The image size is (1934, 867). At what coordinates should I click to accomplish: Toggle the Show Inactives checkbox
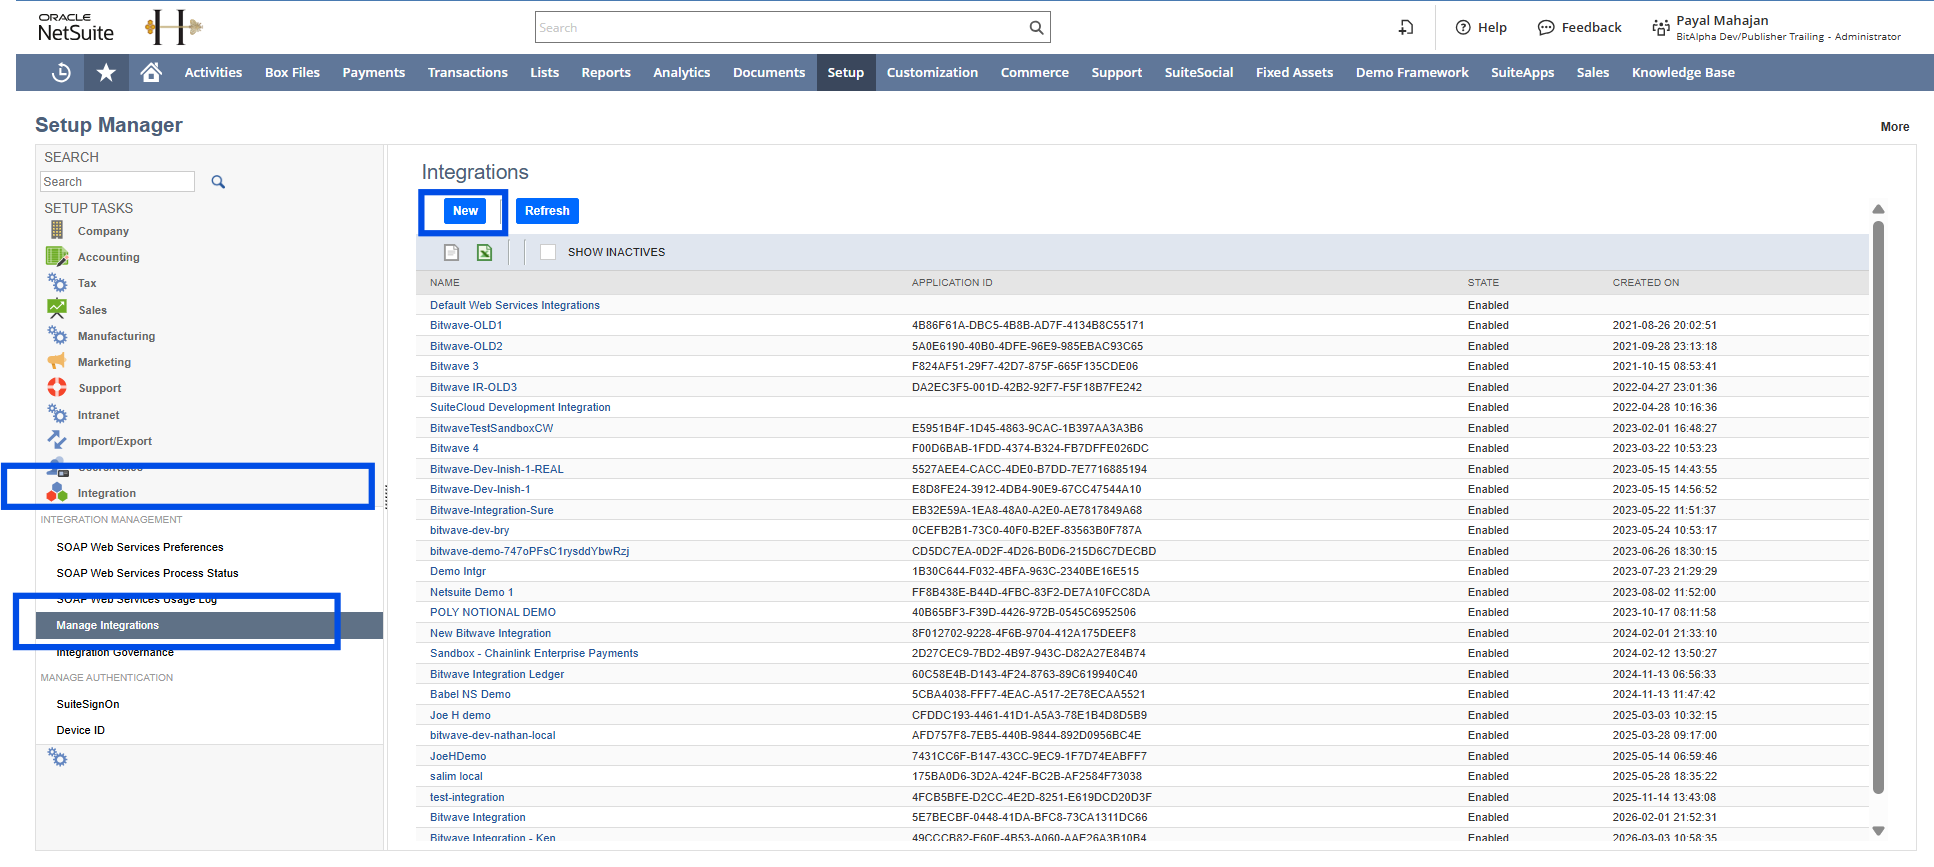(548, 252)
